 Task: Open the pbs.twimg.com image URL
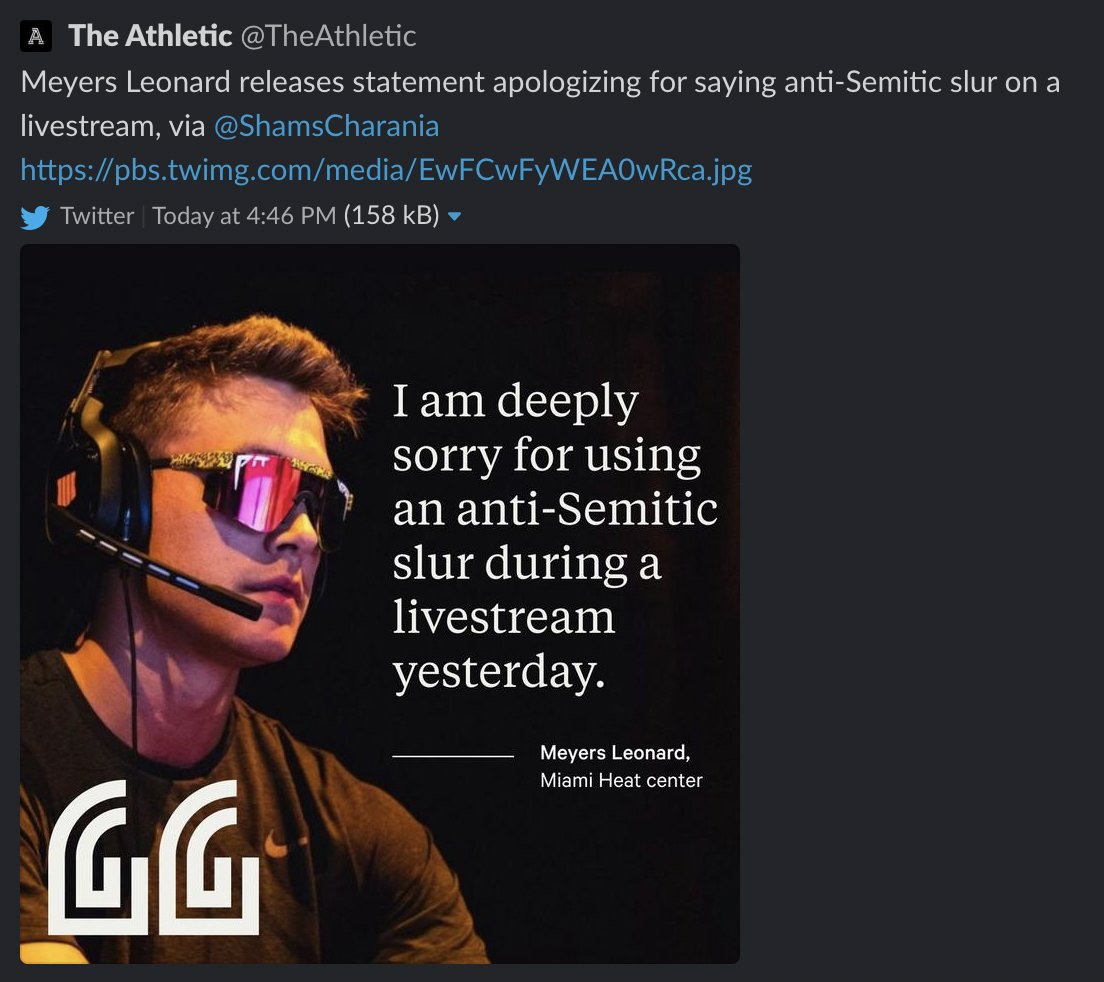tap(386, 170)
